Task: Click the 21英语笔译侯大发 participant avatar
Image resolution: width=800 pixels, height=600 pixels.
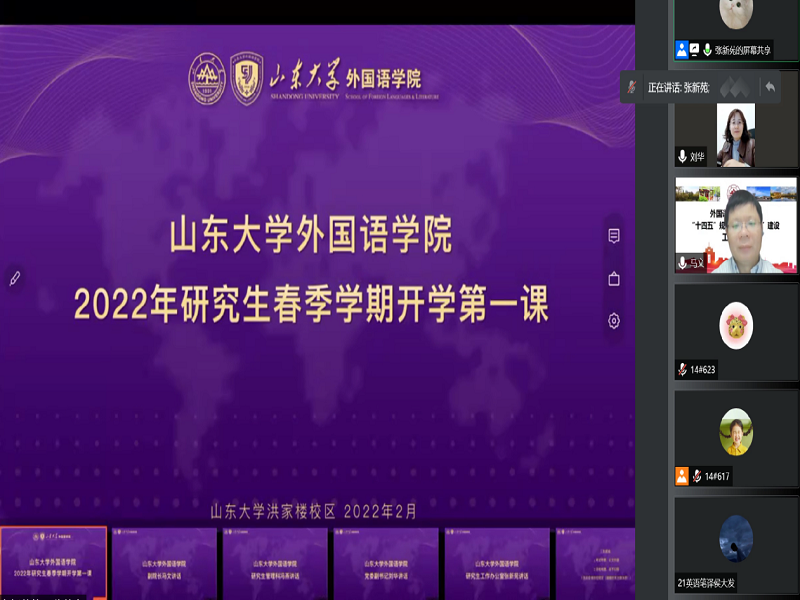Action: pos(736,539)
